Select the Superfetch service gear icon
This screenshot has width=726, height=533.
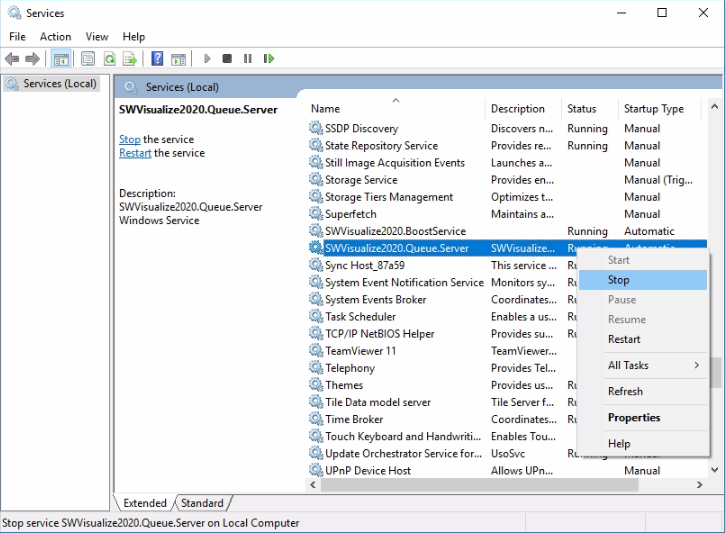click(x=316, y=213)
